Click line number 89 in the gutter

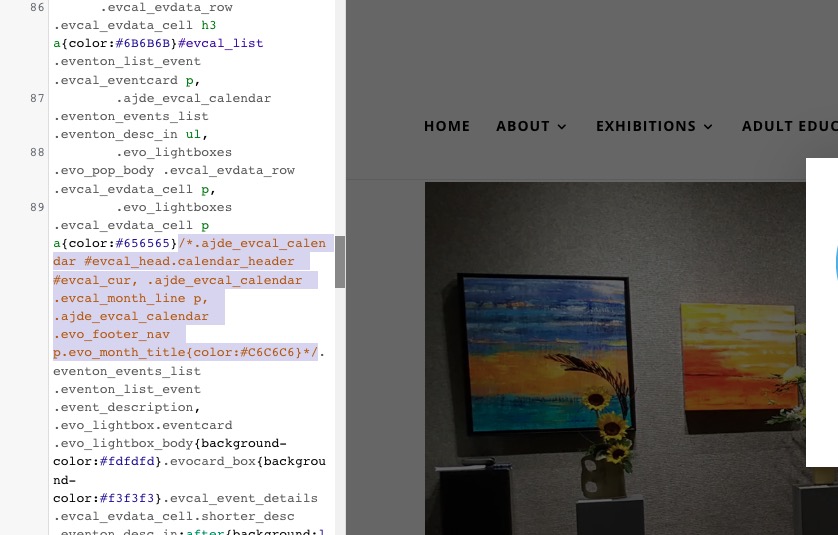click(x=37, y=207)
